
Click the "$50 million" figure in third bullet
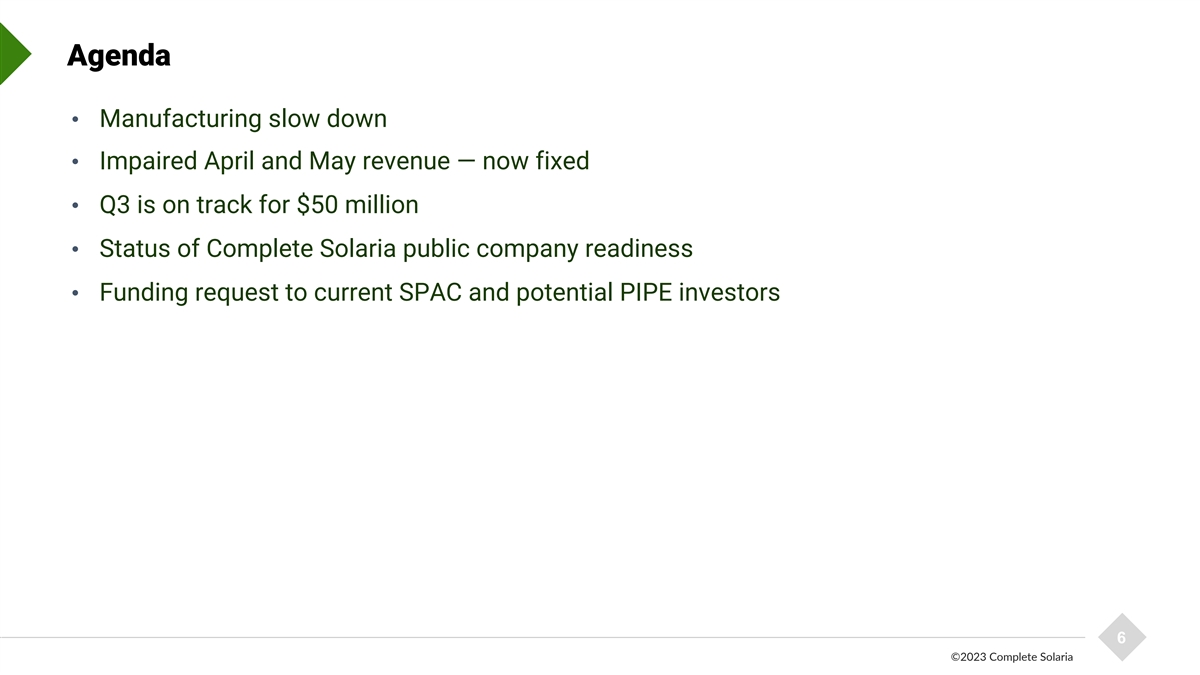[358, 205]
